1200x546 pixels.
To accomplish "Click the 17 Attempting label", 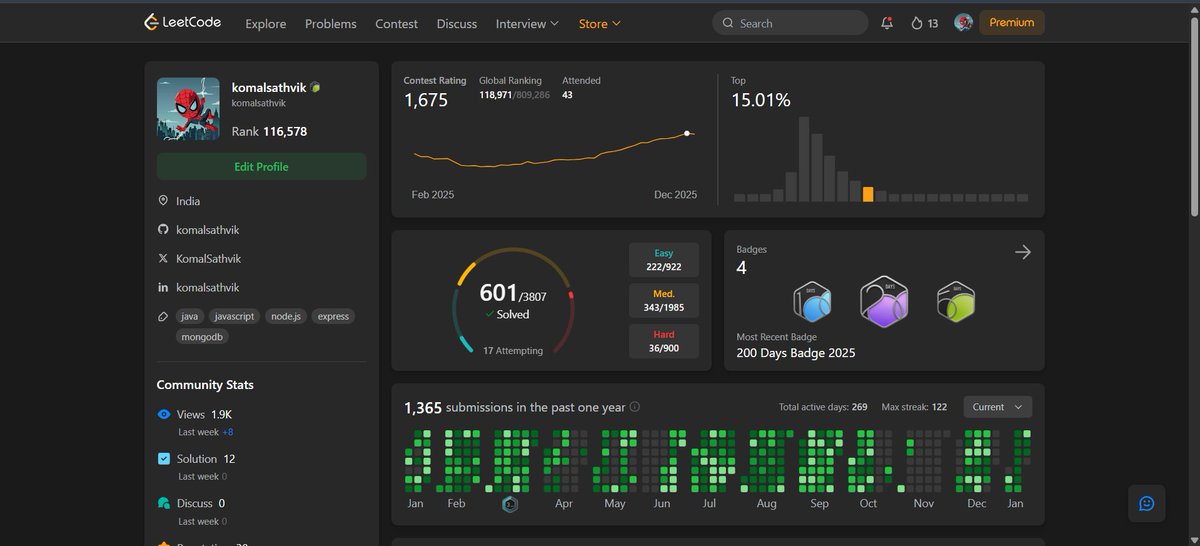I will click(x=513, y=351).
